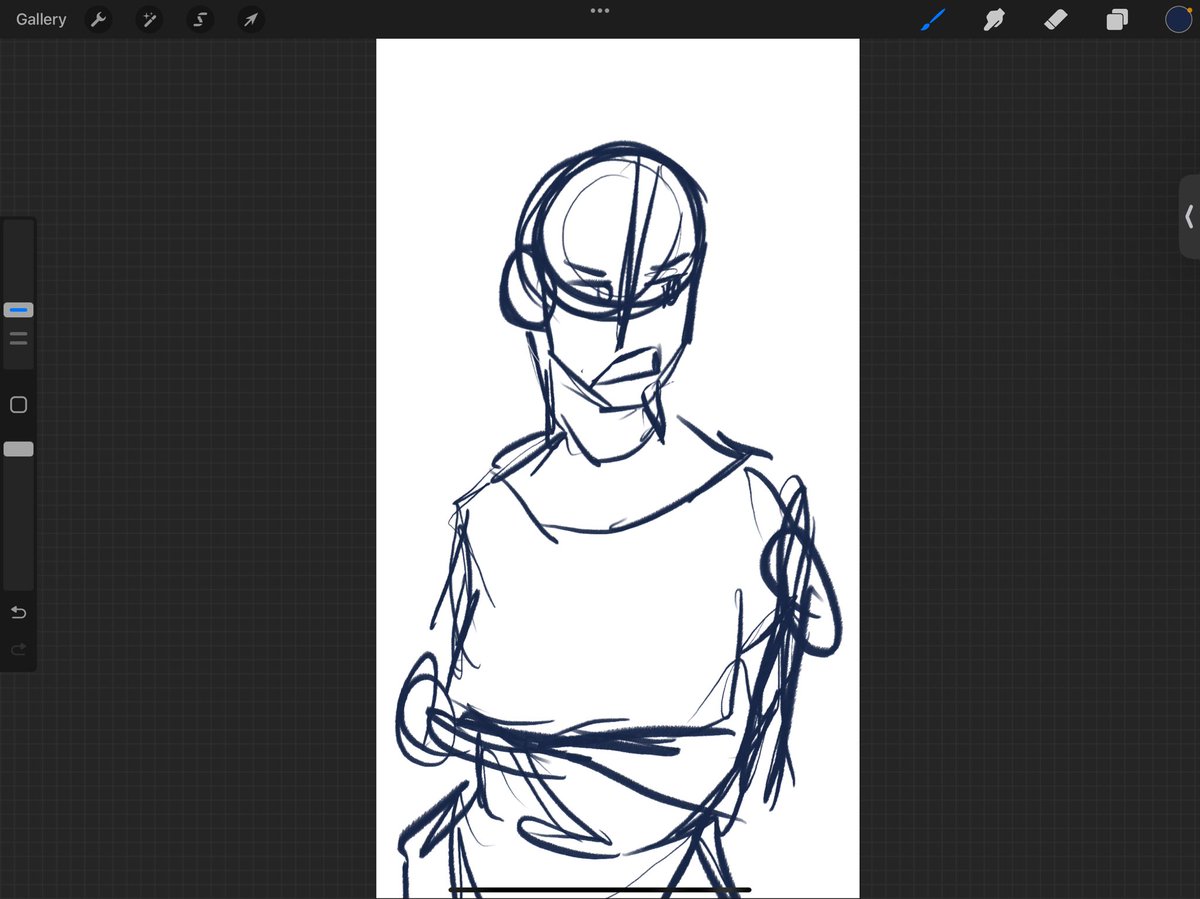Tap the three-dot multitasking menu
The height and width of the screenshot is (899, 1200).
pos(600,11)
